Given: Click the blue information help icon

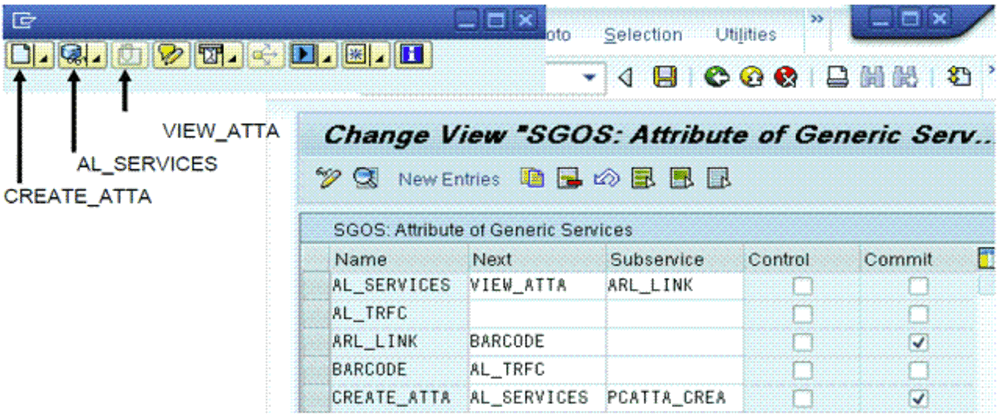Looking at the screenshot, I should tap(414, 55).
